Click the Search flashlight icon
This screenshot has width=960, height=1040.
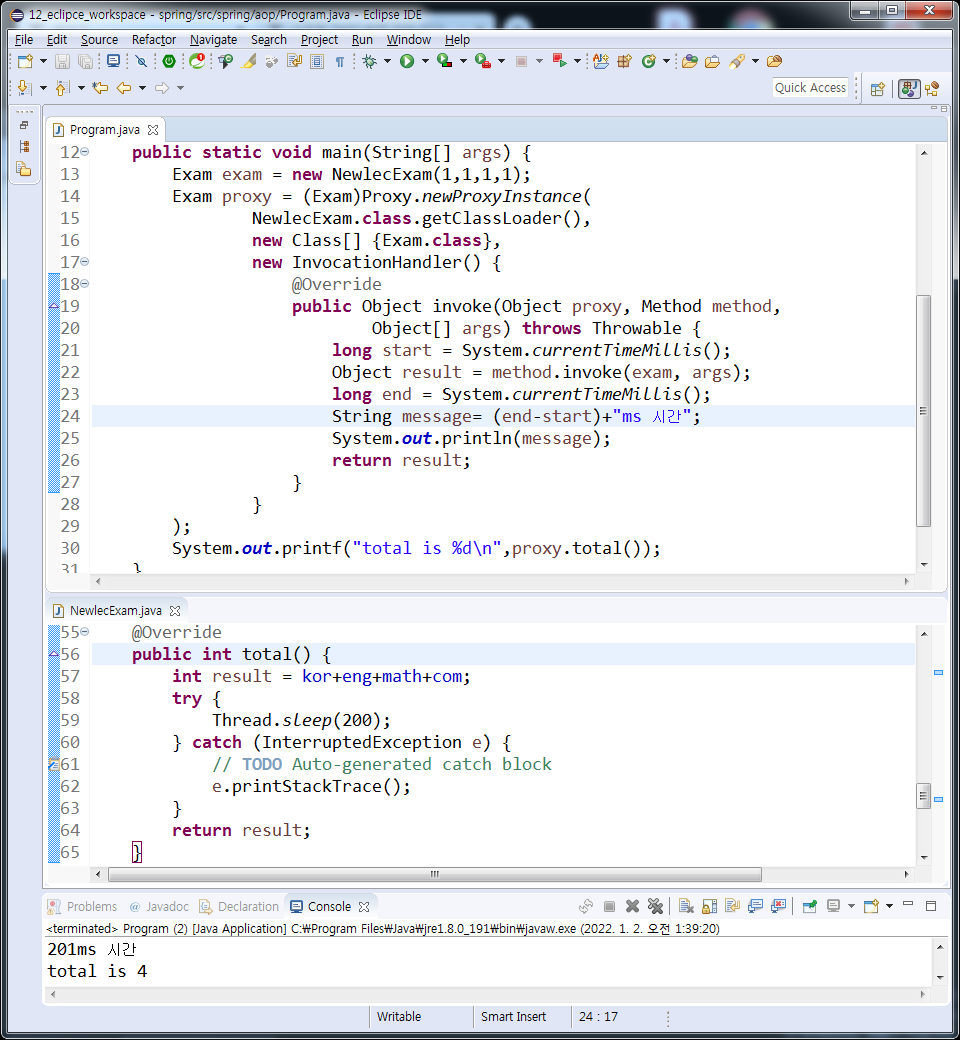736,62
